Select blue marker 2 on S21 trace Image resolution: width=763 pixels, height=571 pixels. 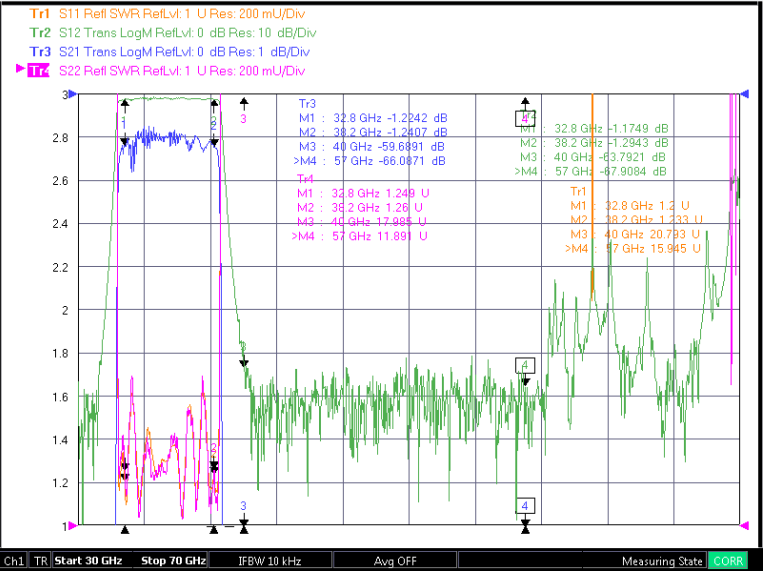coord(214,124)
